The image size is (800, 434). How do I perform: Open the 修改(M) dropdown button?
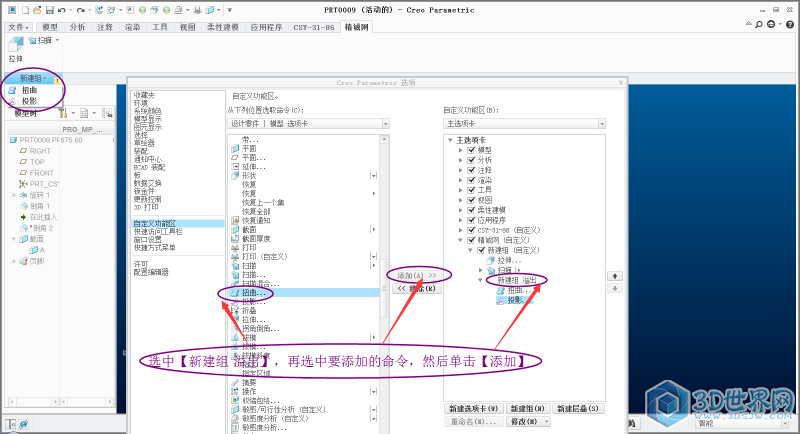click(x=528, y=422)
